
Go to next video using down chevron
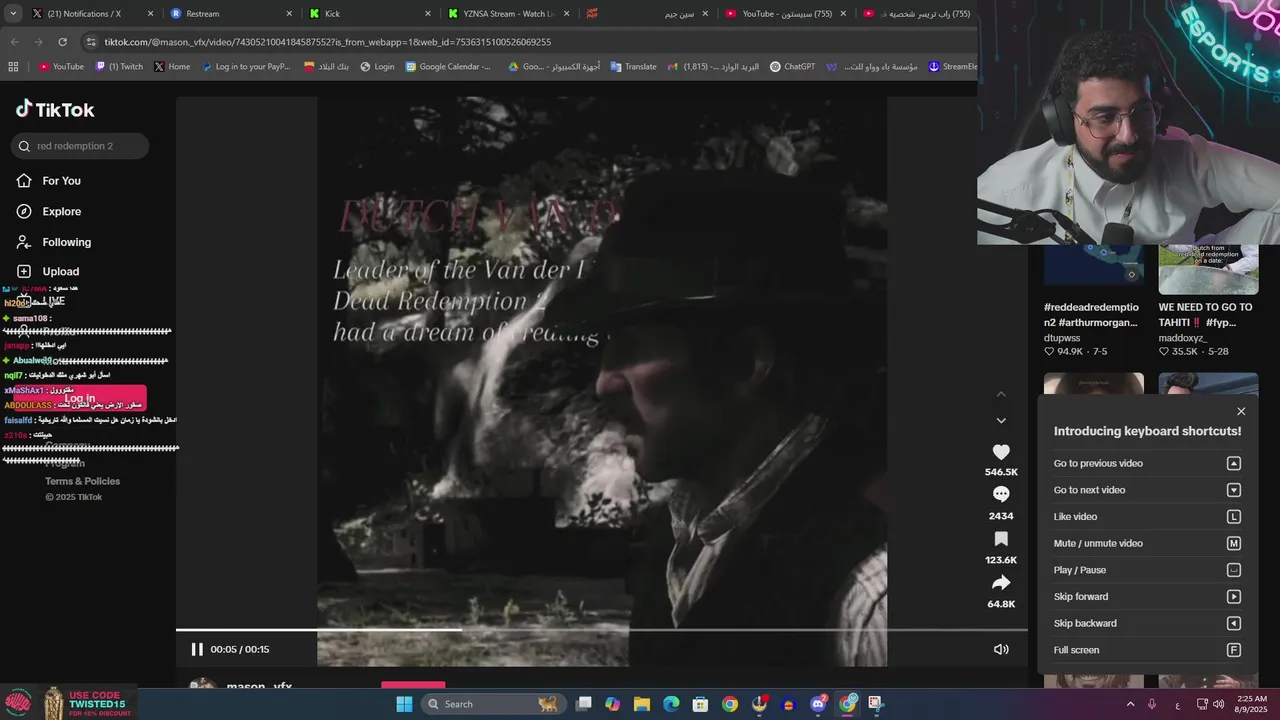[x=1001, y=421]
